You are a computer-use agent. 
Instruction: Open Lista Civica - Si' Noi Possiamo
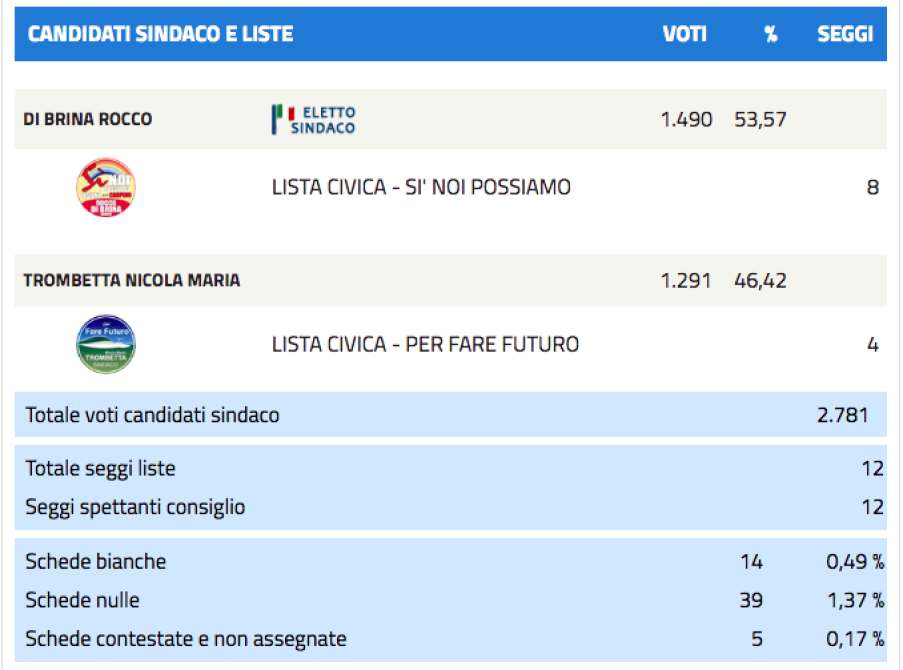tap(421, 187)
